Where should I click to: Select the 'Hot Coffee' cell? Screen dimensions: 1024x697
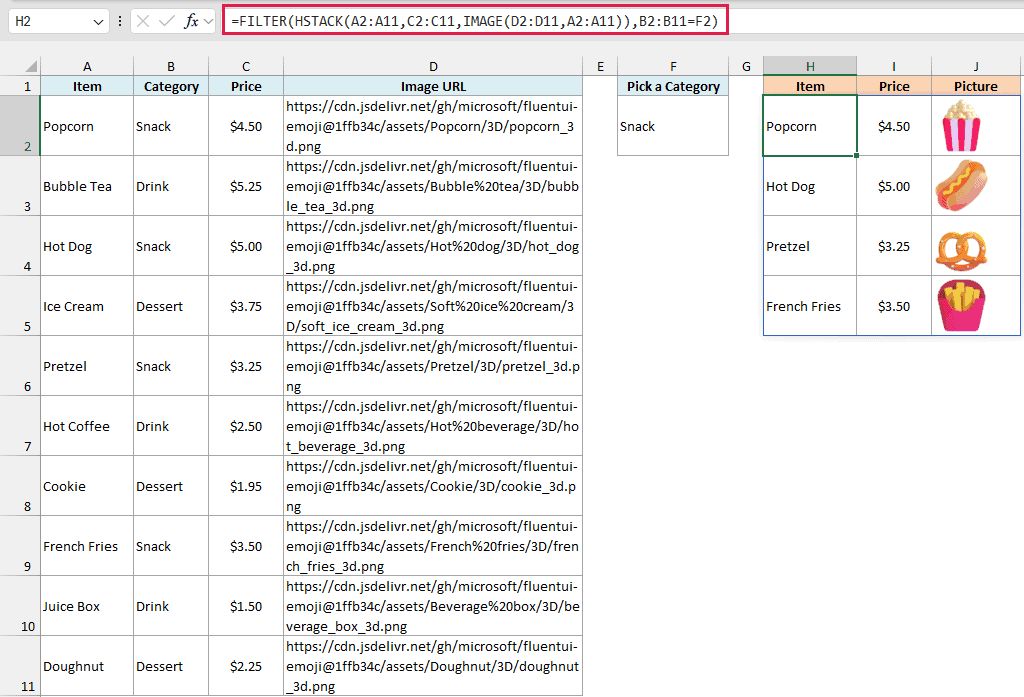click(x=87, y=426)
